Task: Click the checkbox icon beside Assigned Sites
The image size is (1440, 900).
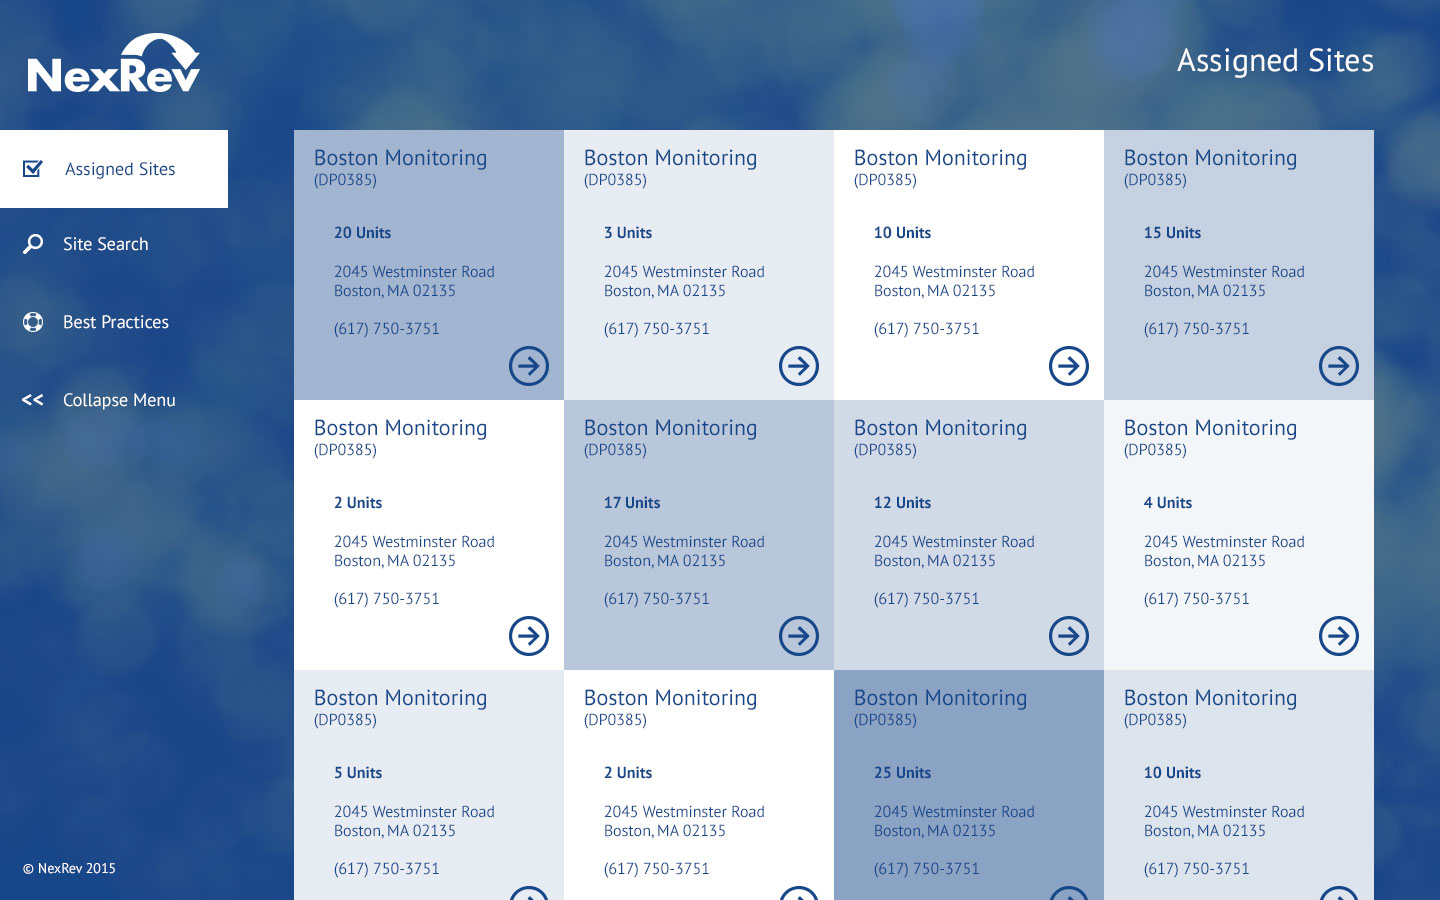Action: [x=33, y=169]
